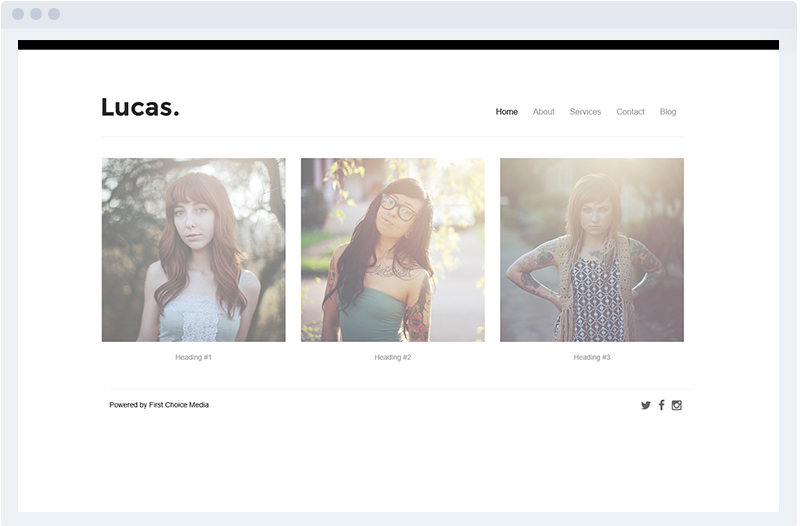Click the Heading #1 caption
Screen dimensions: 800x526
point(193,357)
